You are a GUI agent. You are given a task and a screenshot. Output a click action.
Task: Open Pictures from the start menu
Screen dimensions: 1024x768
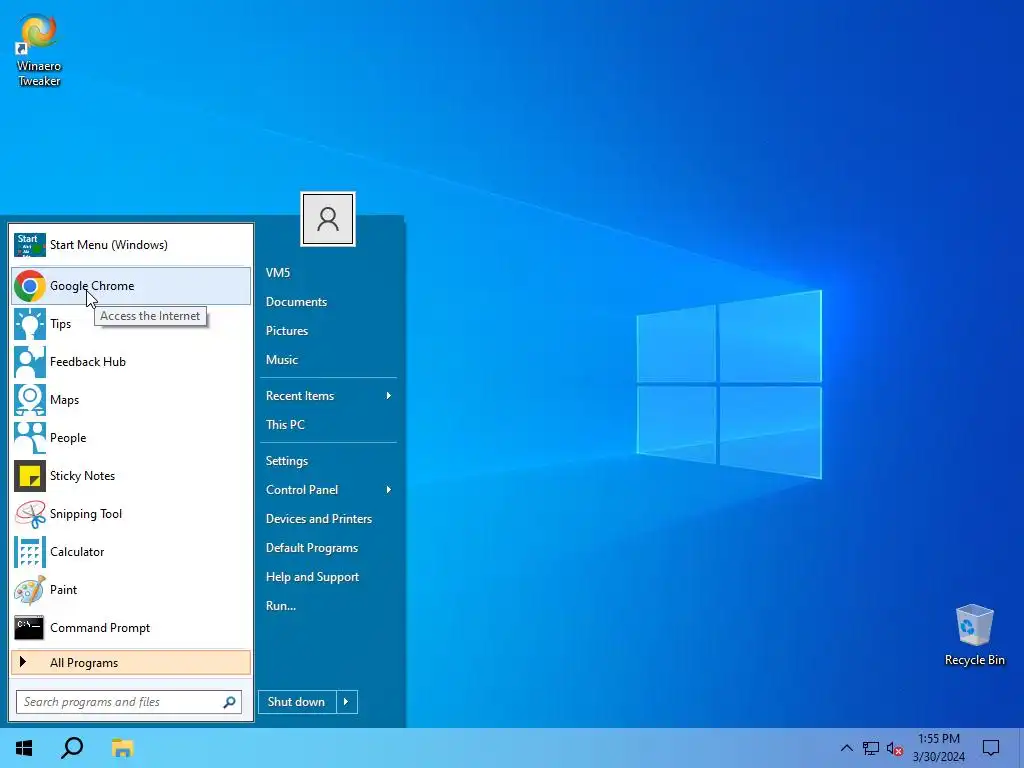pyautogui.click(x=287, y=330)
